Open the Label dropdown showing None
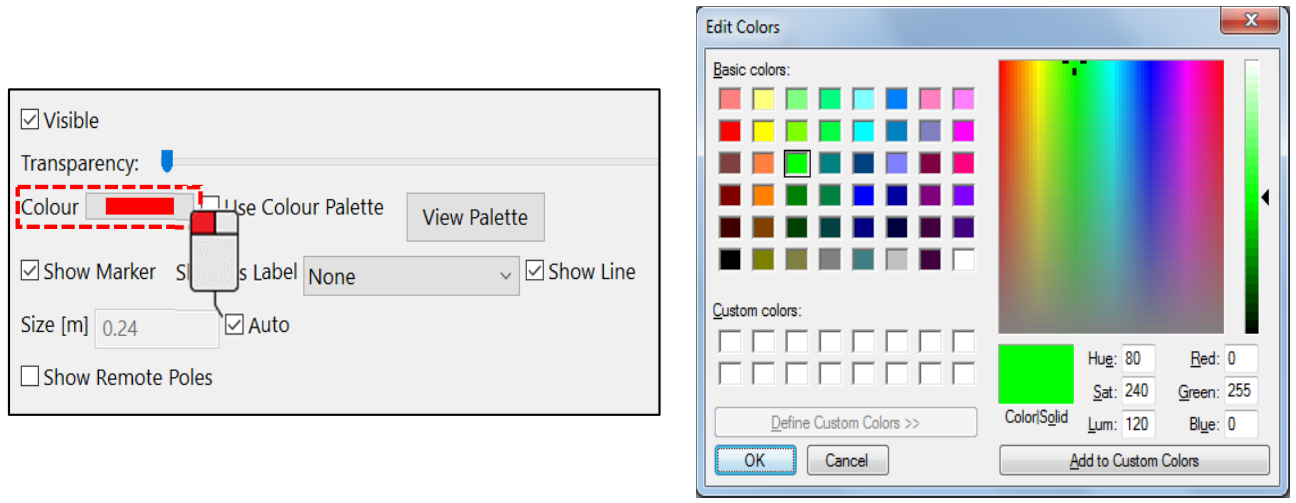 [x=411, y=276]
